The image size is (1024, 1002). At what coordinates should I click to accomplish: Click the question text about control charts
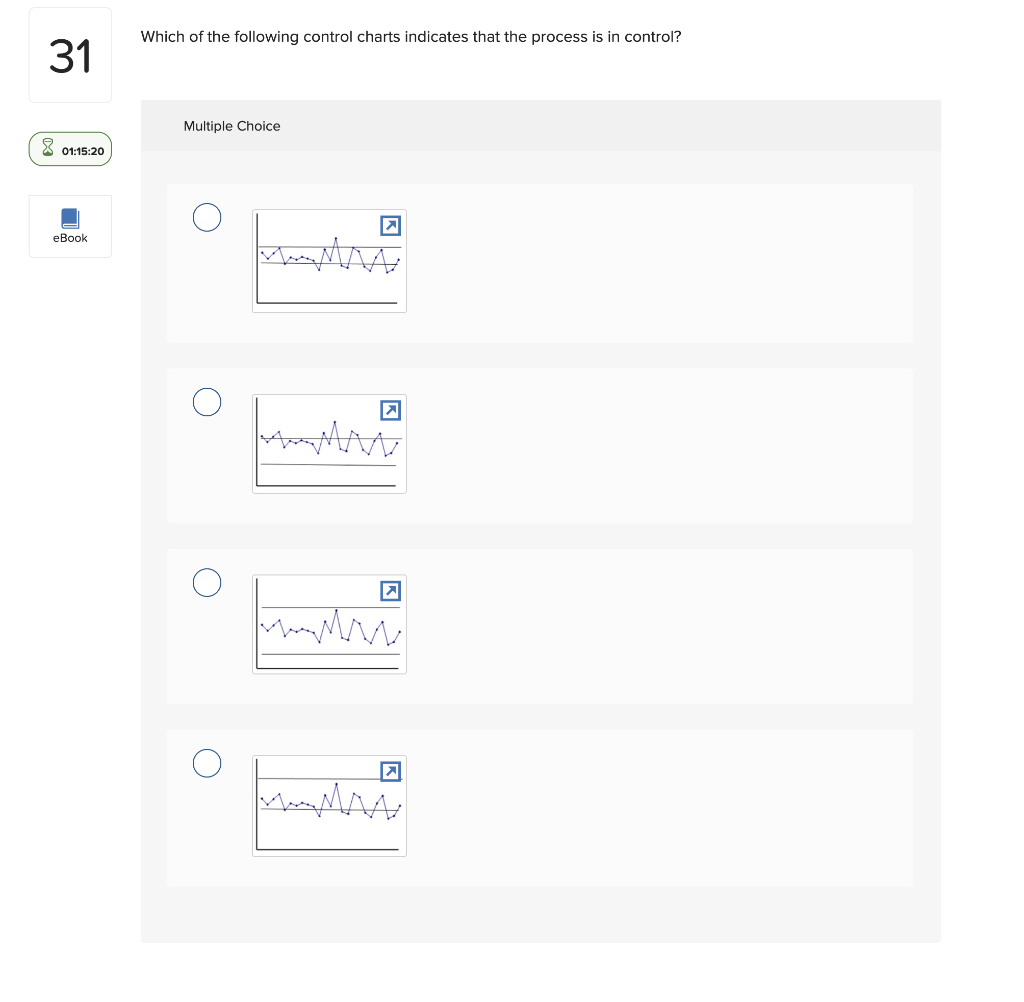pyautogui.click(x=412, y=36)
